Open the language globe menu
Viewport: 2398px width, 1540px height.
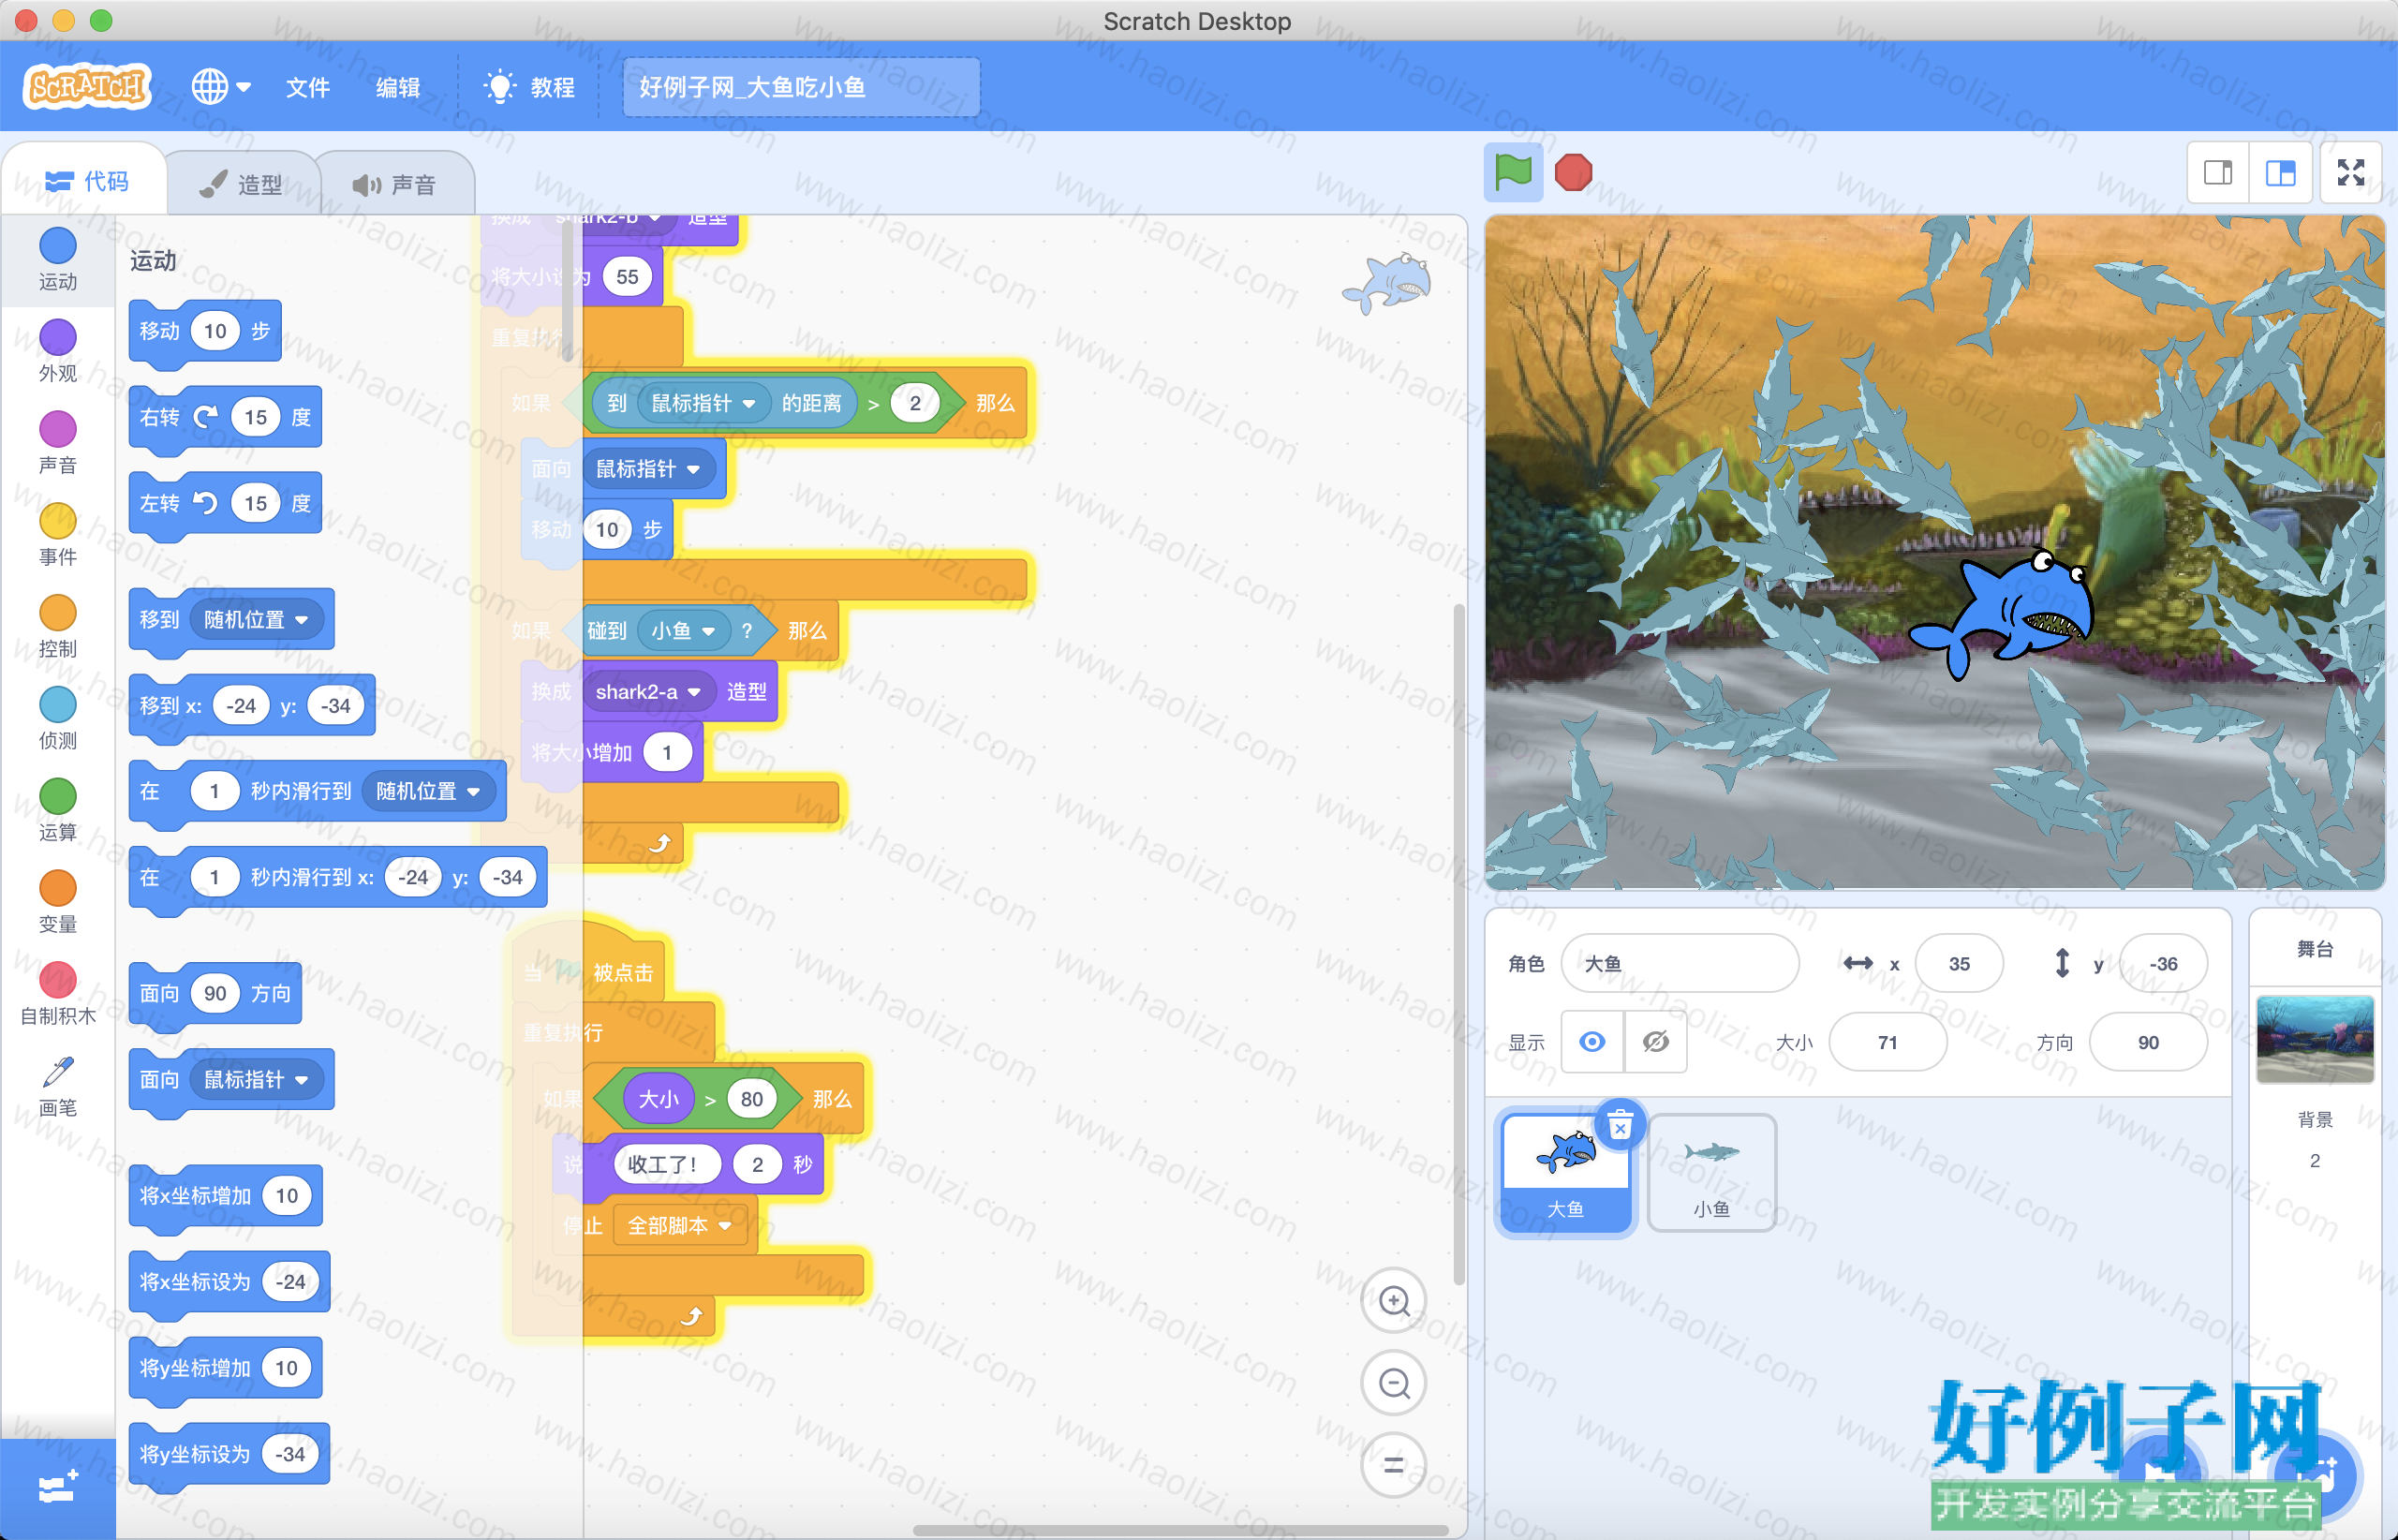[220, 87]
